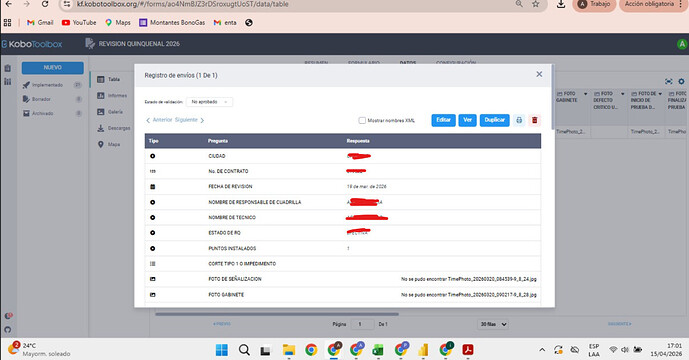The image size is (689, 360).
Task: Click the horizontal scrollbar under the data table
Action: click(x=276, y=314)
